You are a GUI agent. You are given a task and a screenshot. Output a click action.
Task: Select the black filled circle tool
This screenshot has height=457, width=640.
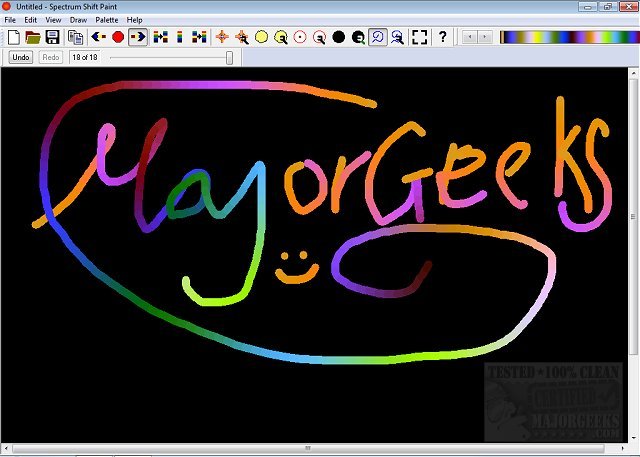(x=338, y=37)
